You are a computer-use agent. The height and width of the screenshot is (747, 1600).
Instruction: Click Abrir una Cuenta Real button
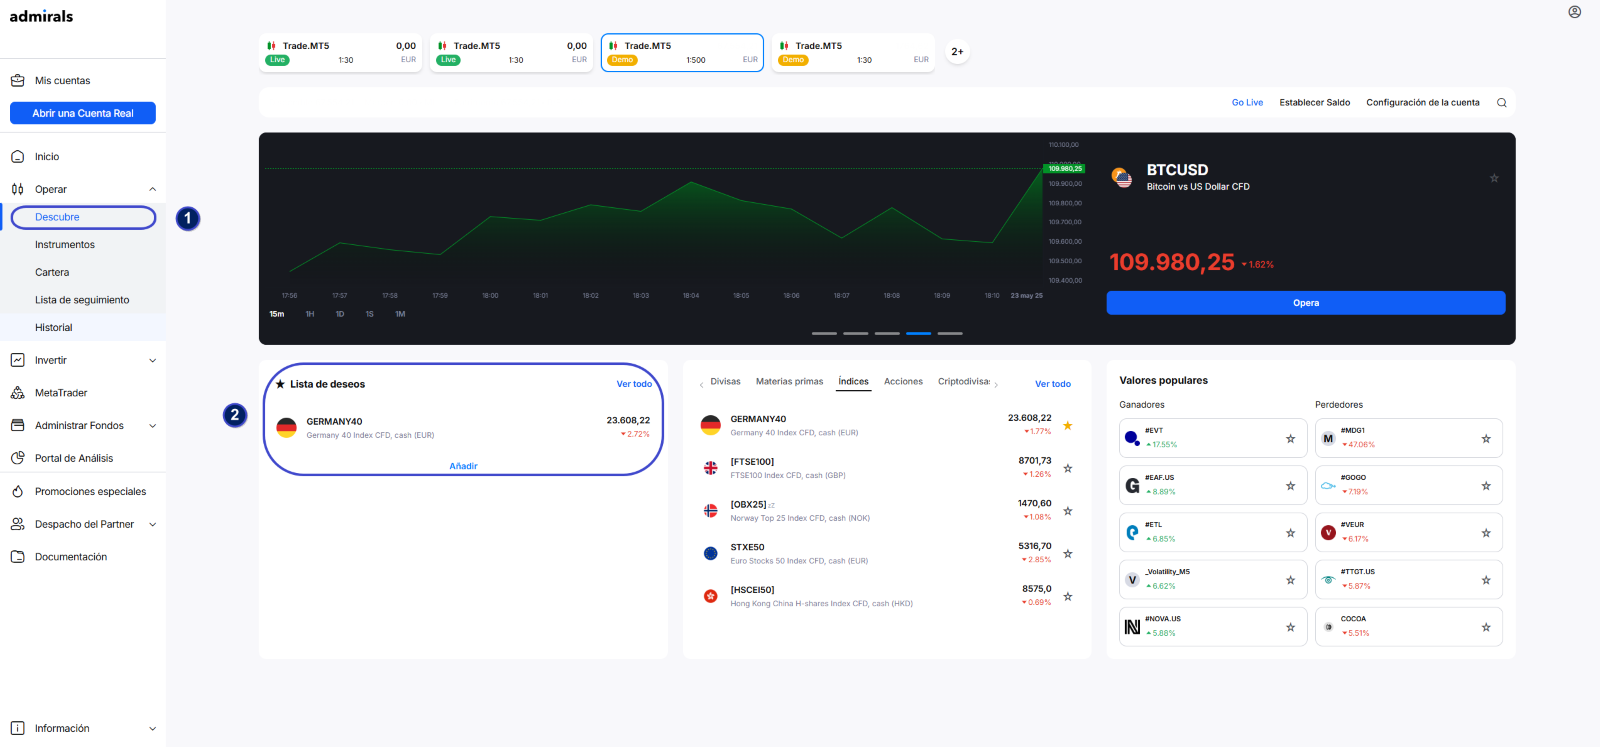click(83, 113)
